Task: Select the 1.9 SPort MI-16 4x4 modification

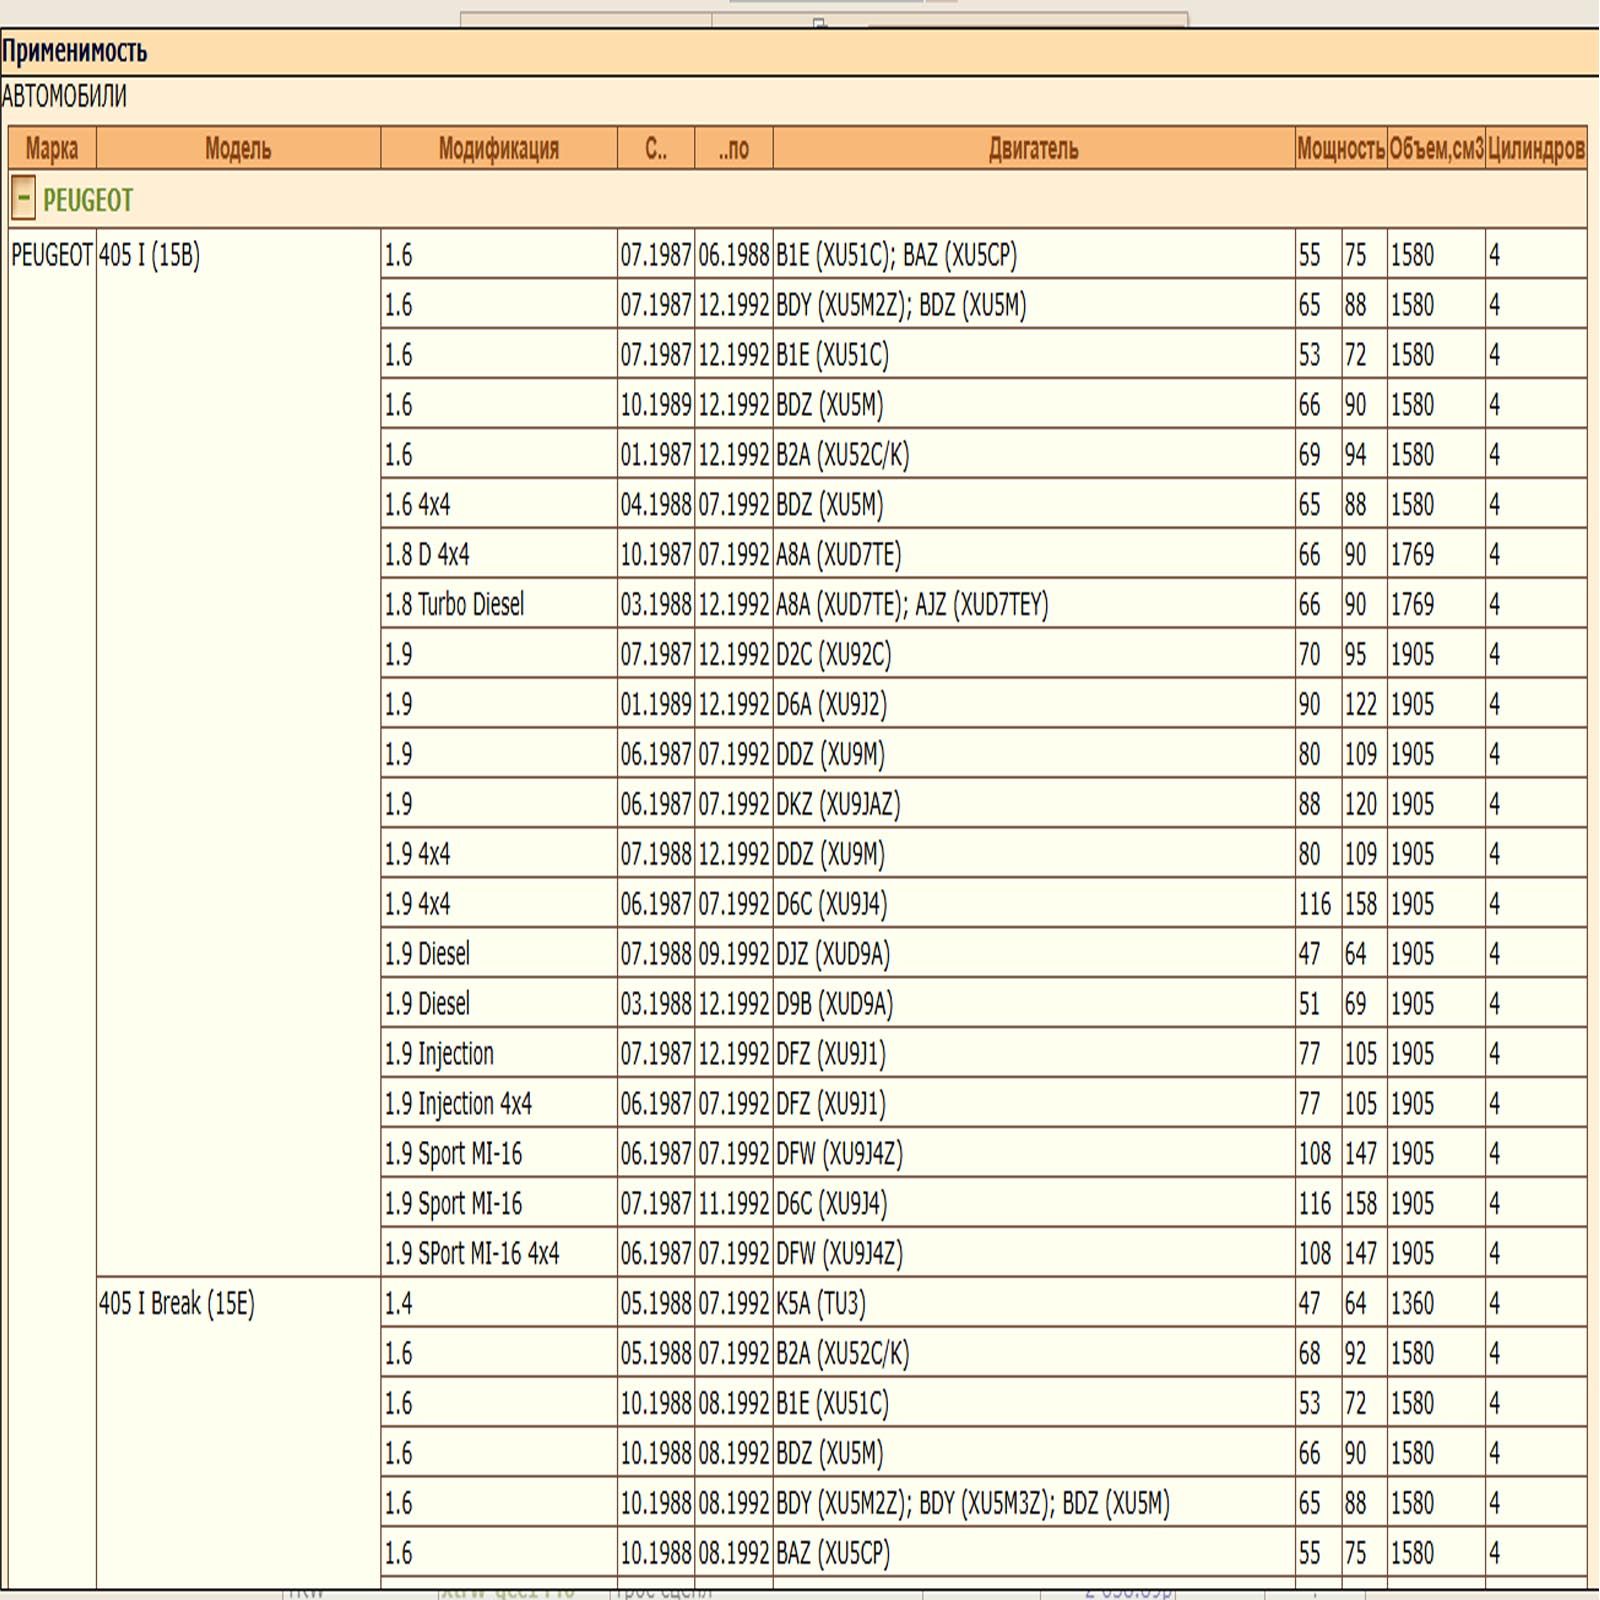Action: click(x=472, y=1254)
